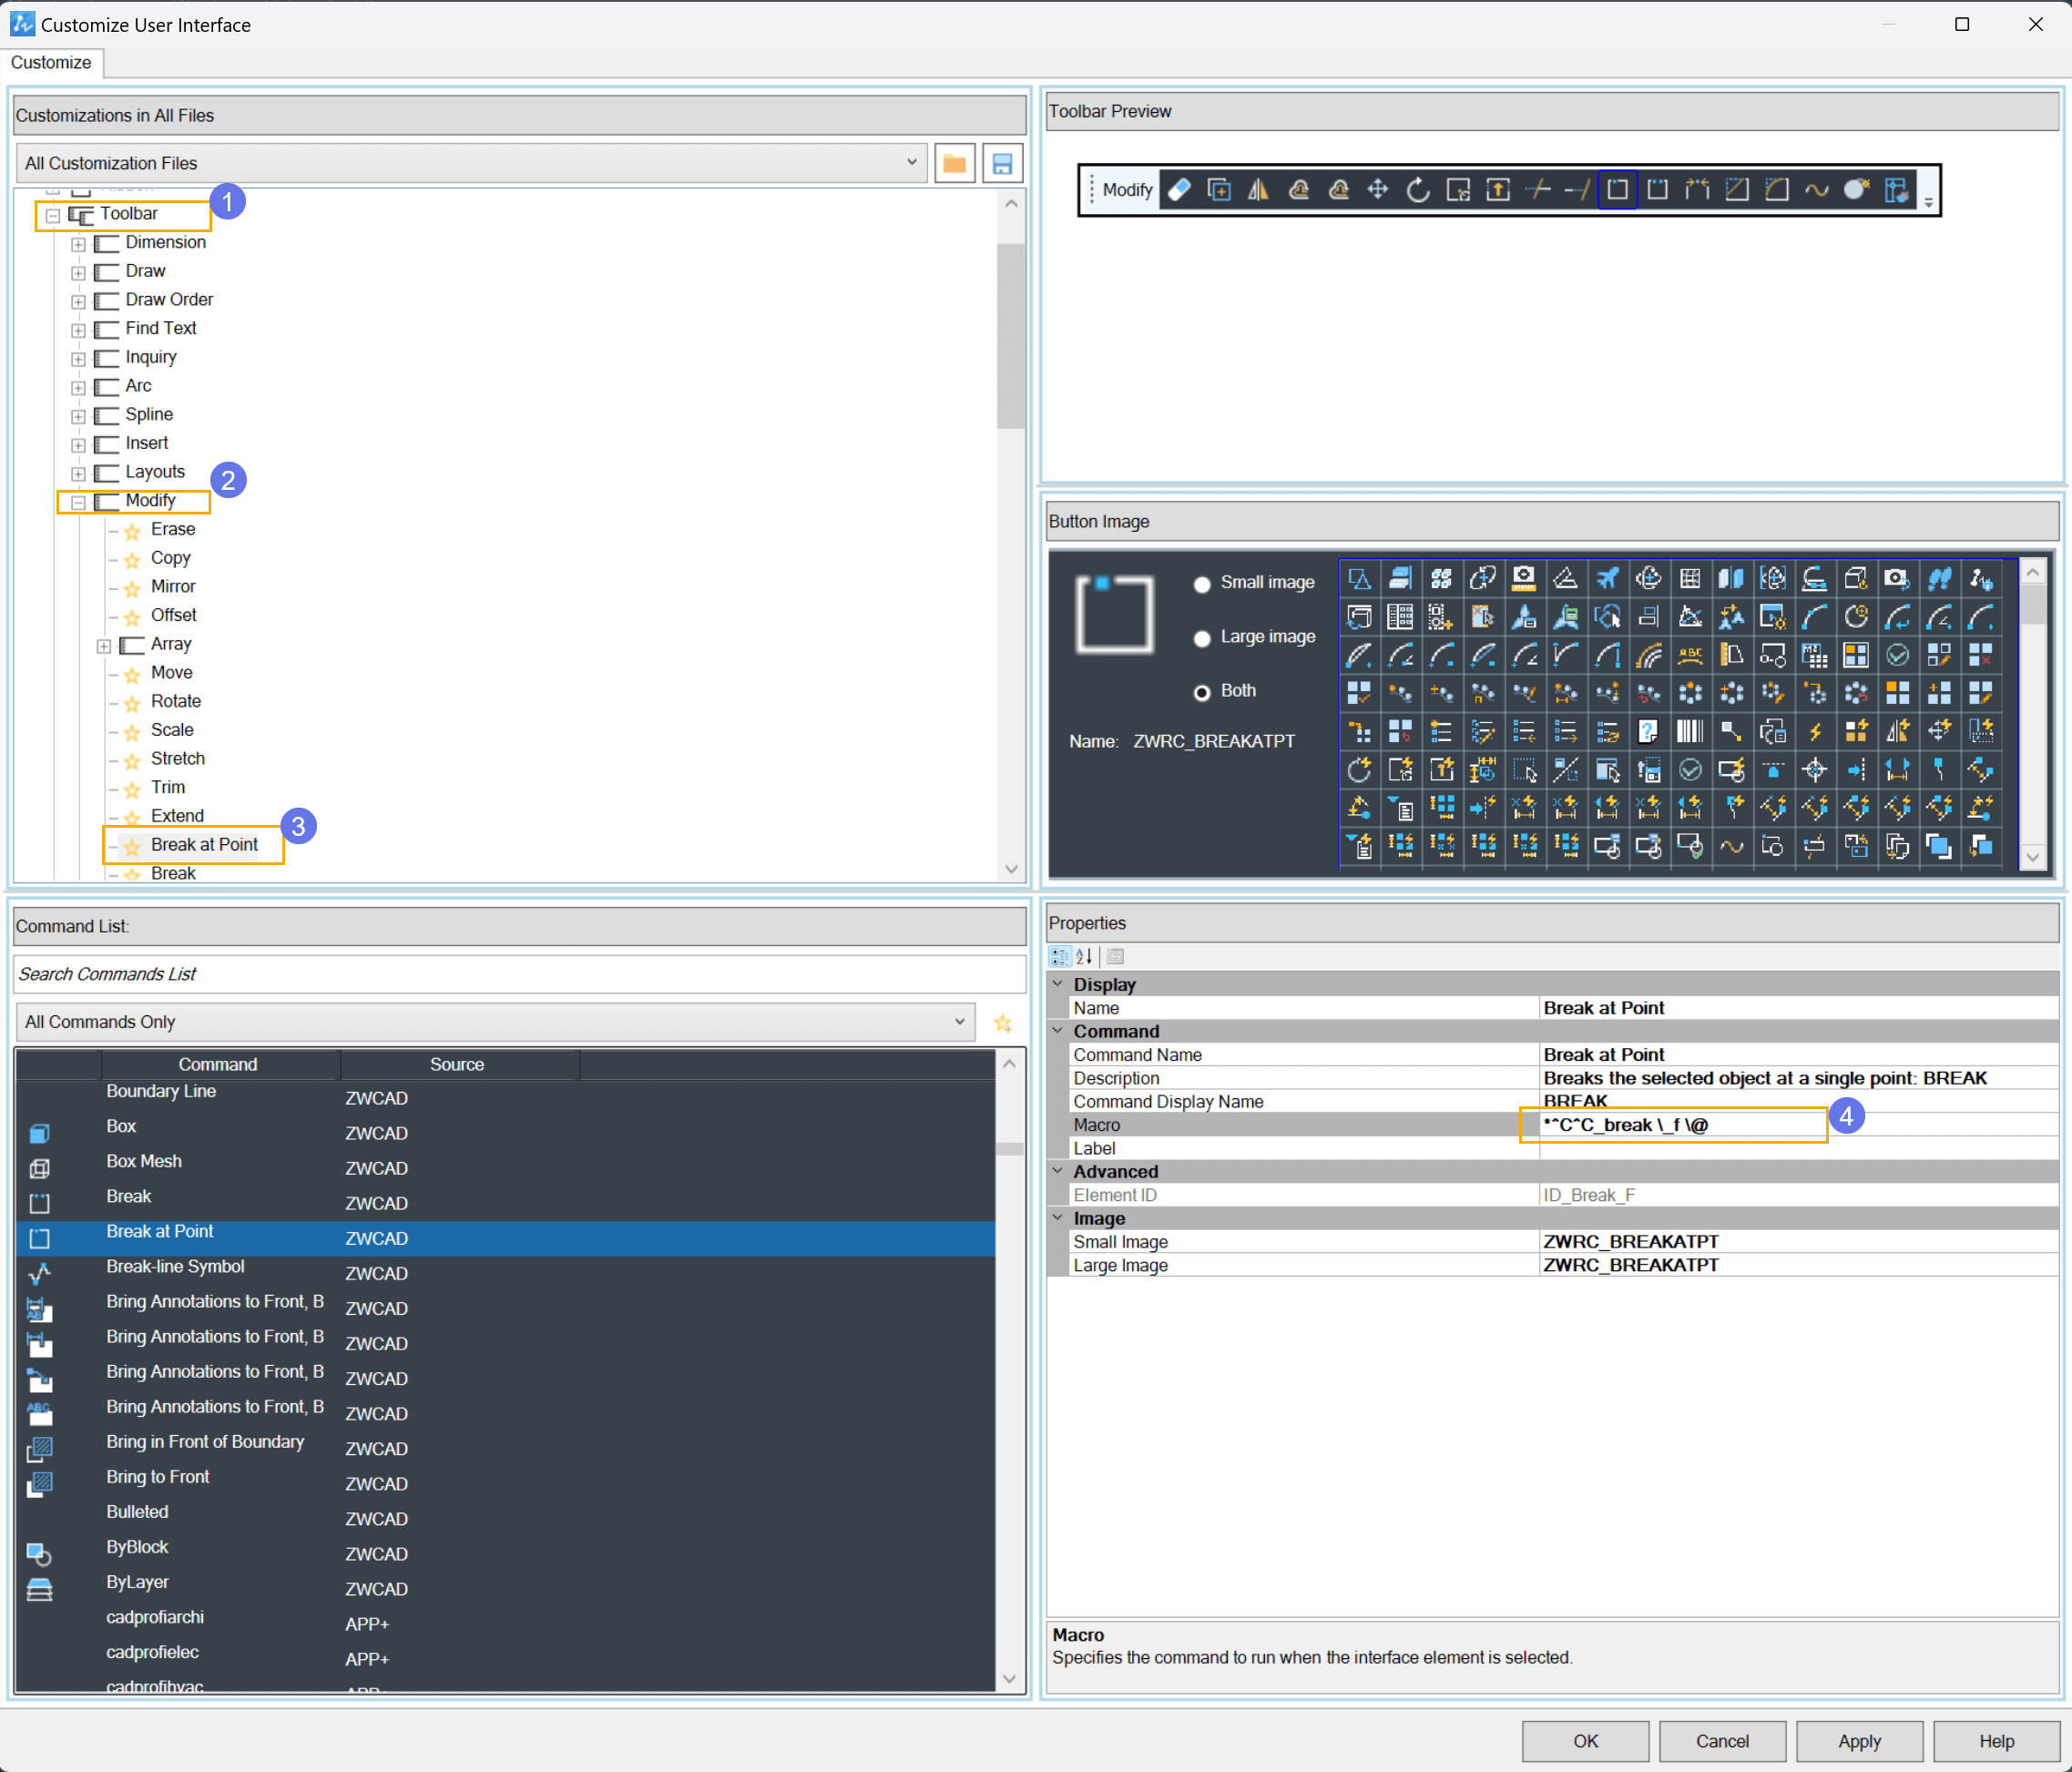2072x1772 pixels.
Task: Select the Small image radio button
Action: [x=1202, y=584]
